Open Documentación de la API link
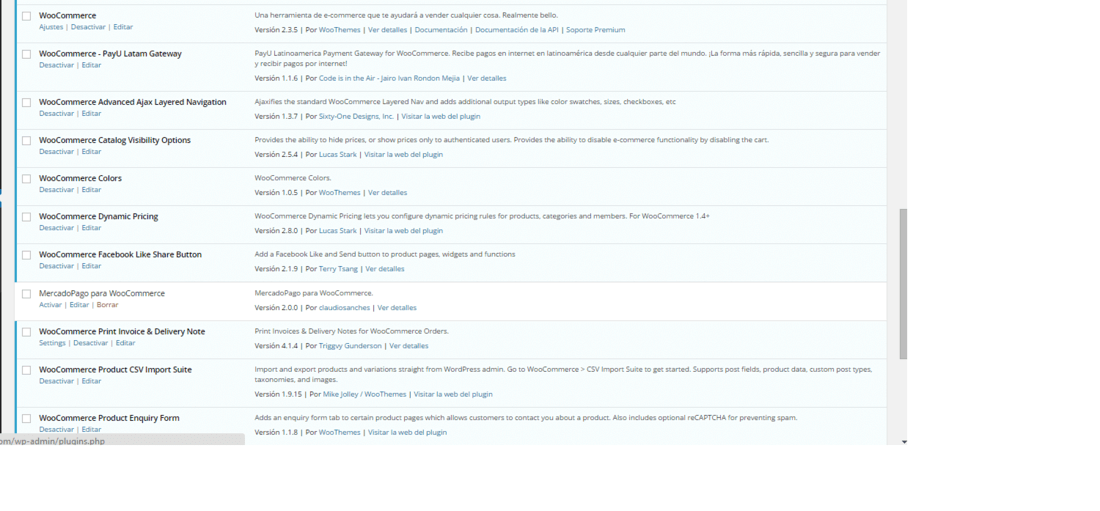1100x511 pixels. (516, 30)
